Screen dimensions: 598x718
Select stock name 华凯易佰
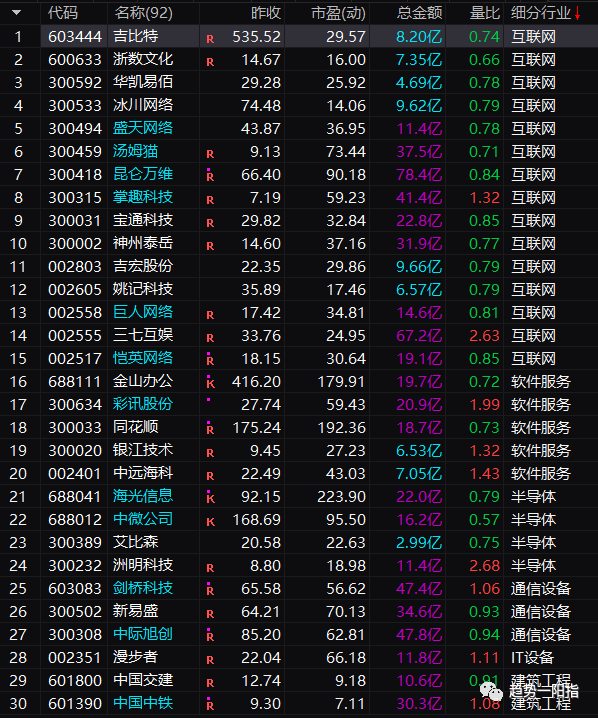tap(143, 82)
